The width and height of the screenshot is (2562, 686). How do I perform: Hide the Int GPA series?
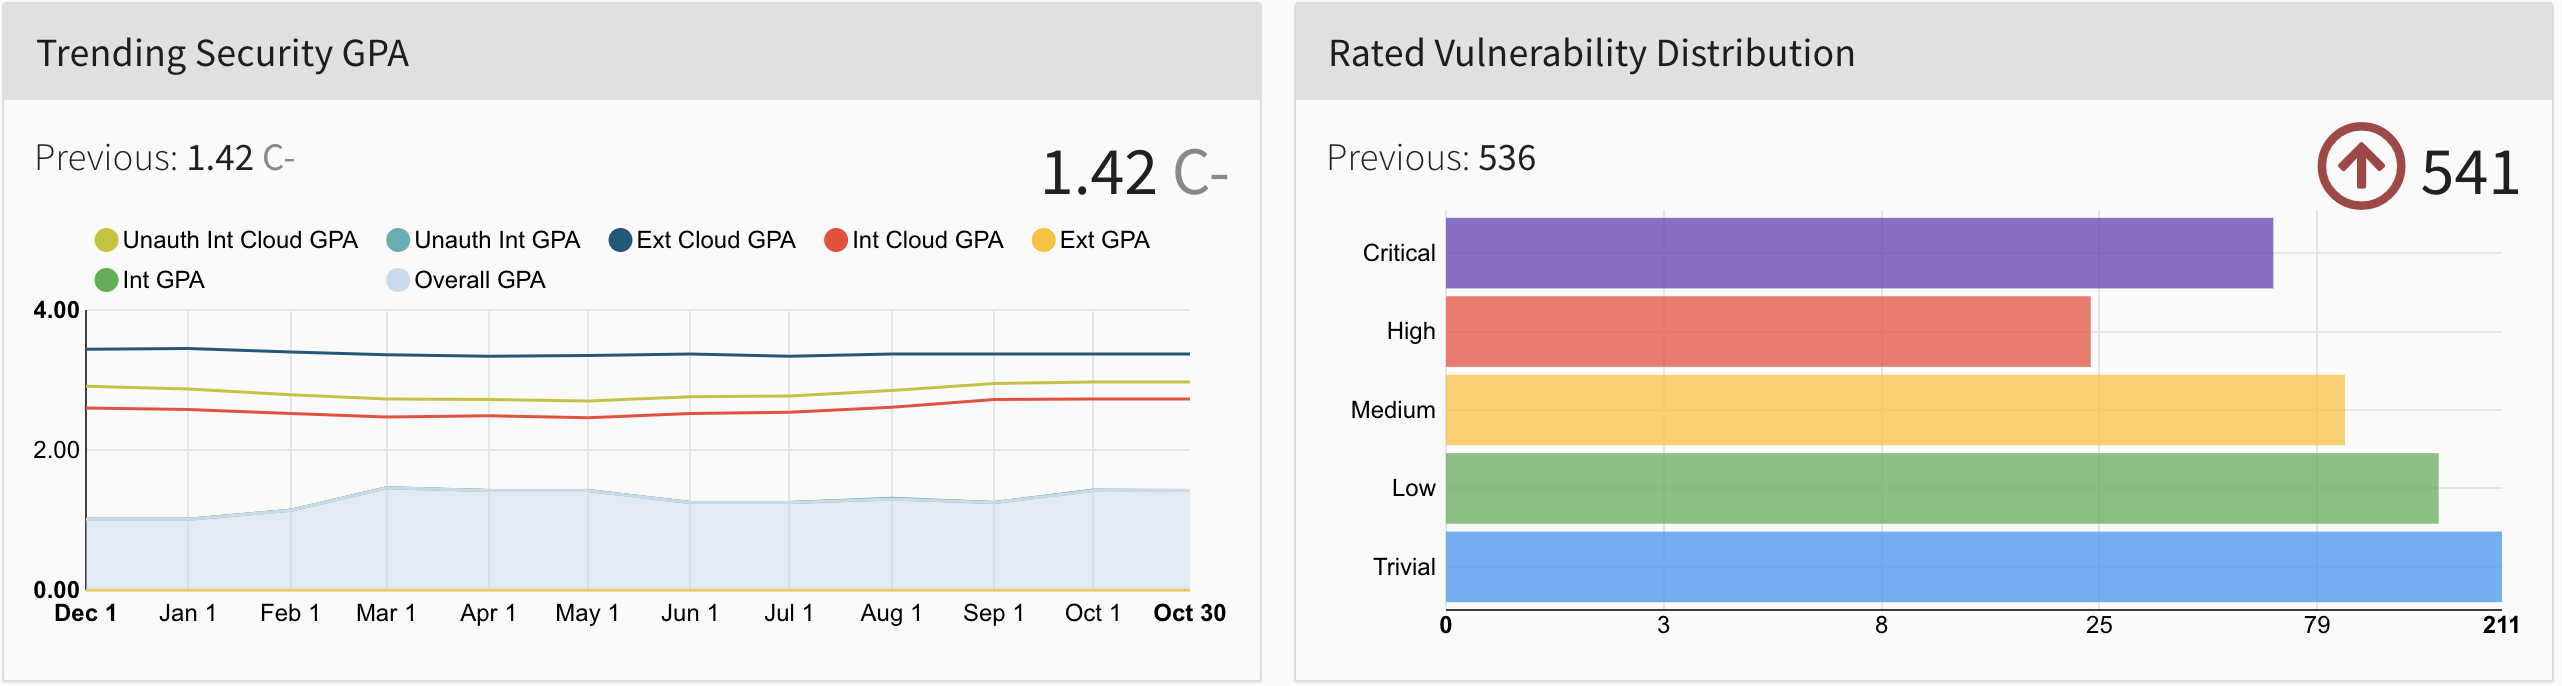tap(150, 280)
